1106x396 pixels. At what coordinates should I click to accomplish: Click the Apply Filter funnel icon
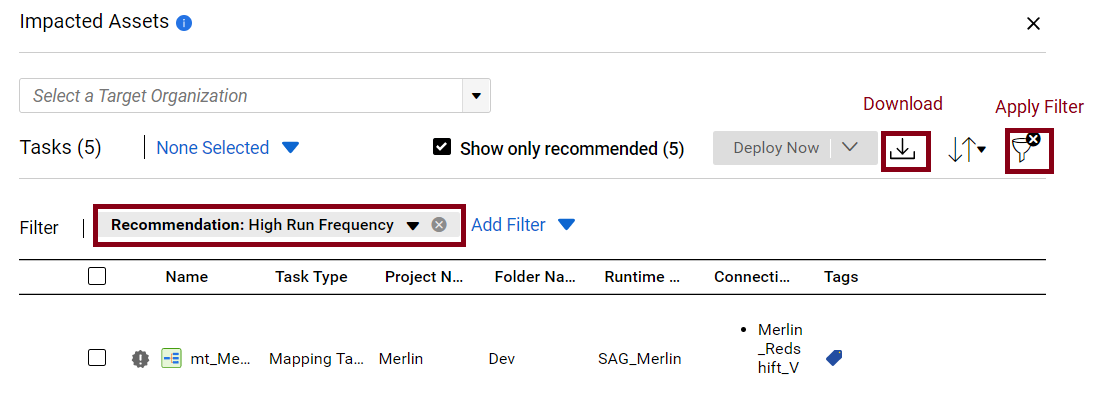coord(1027,150)
